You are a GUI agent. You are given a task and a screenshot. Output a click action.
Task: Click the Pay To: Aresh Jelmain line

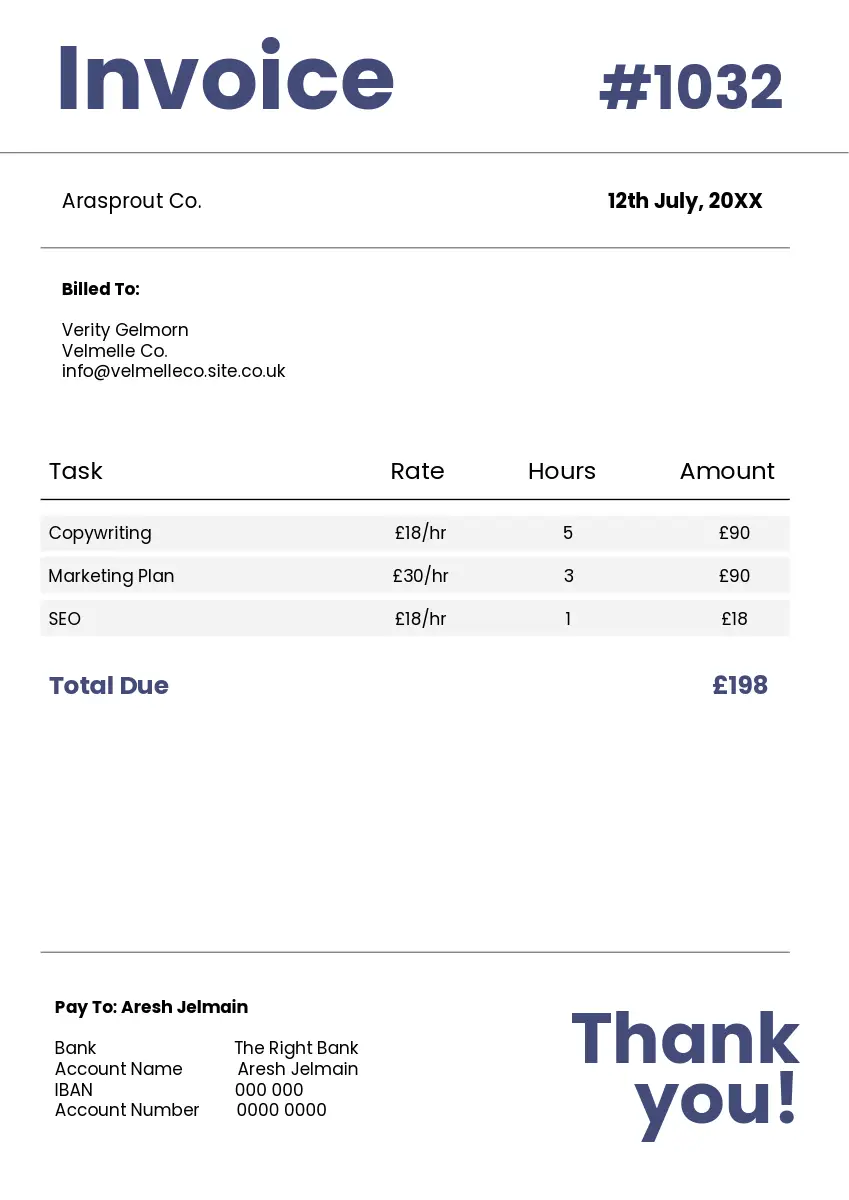coord(151,1007)
